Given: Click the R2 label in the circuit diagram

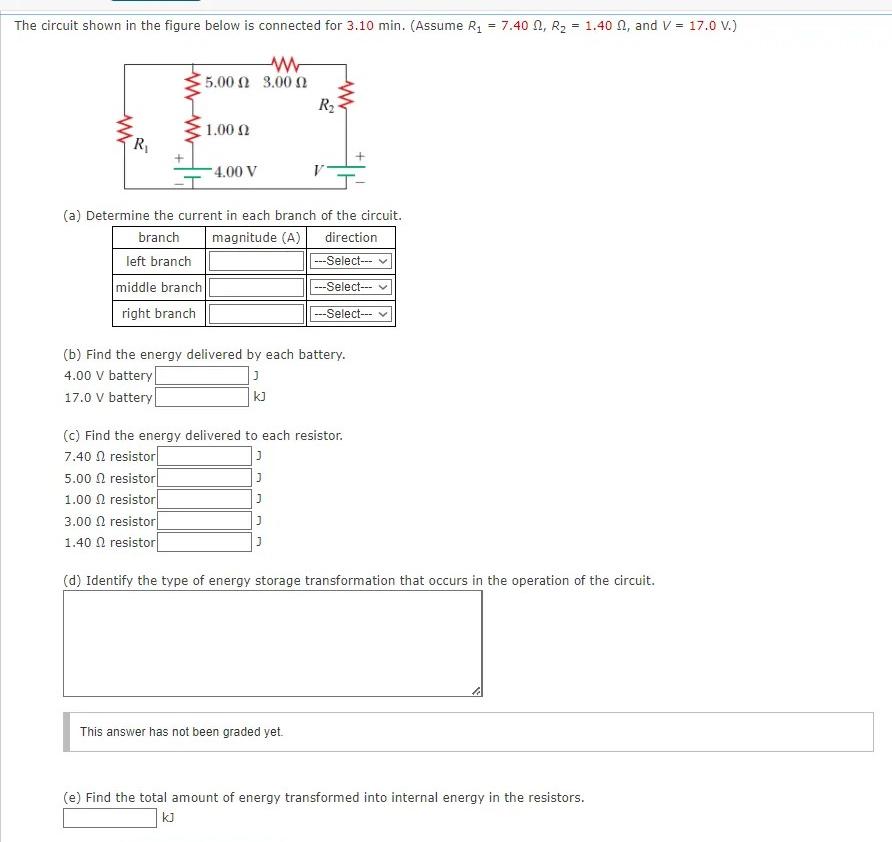Looking at the screenshot, I should [327, 105].
